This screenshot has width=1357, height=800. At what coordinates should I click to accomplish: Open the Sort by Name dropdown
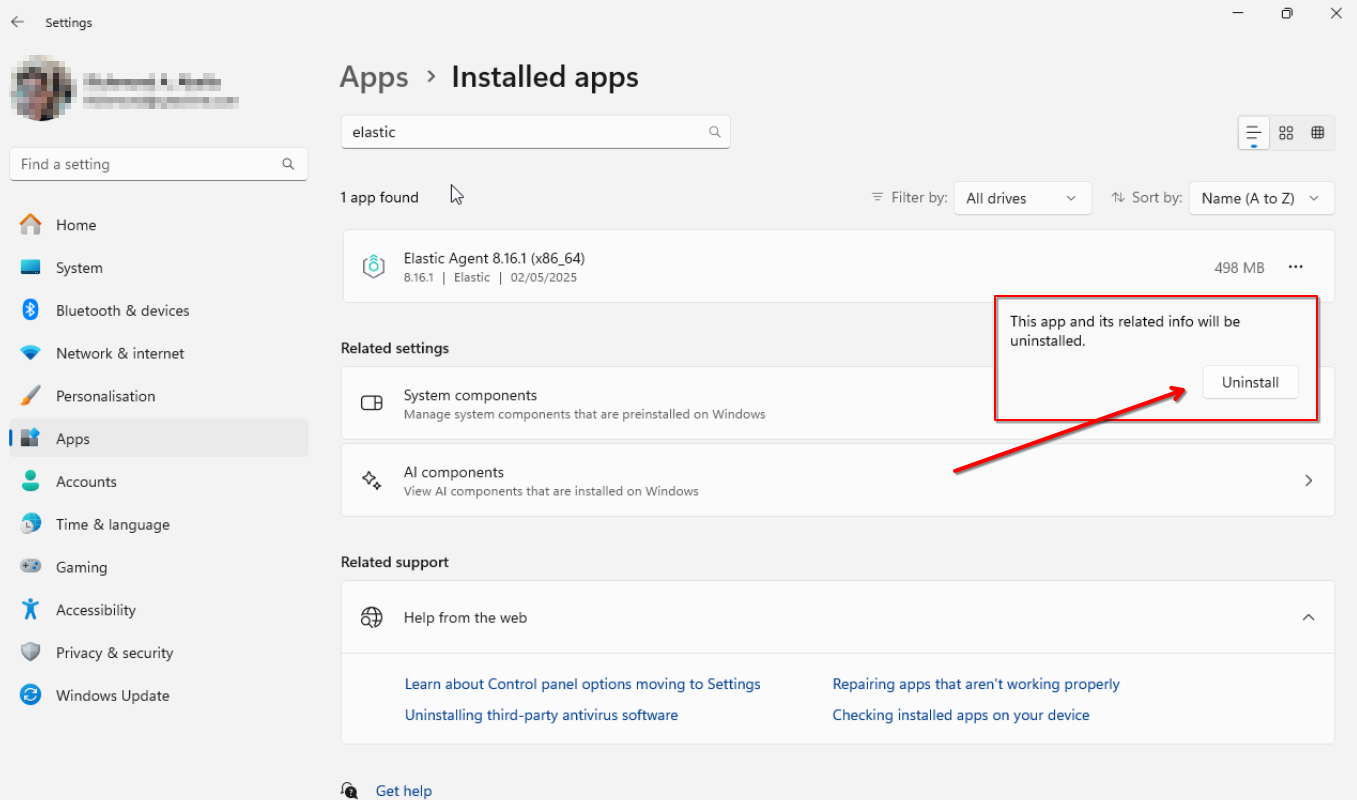1260,198
